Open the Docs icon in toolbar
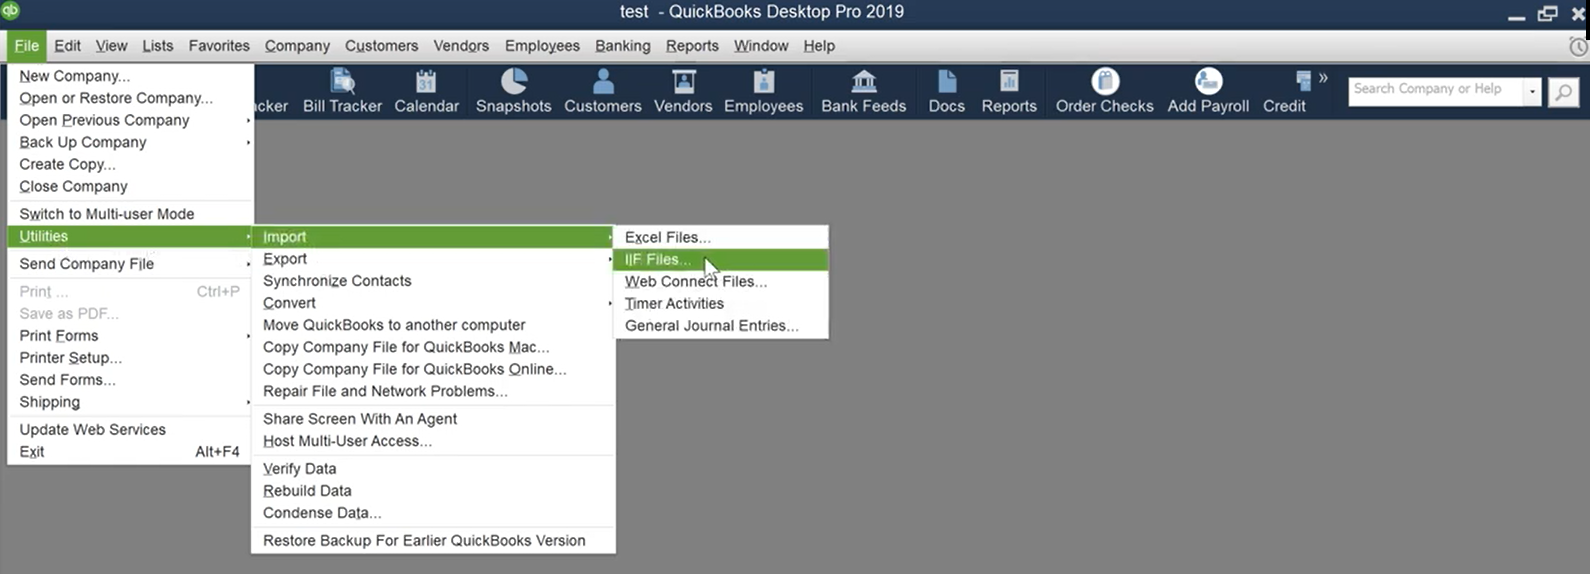 pyautogui.click(x=946, y=80)
